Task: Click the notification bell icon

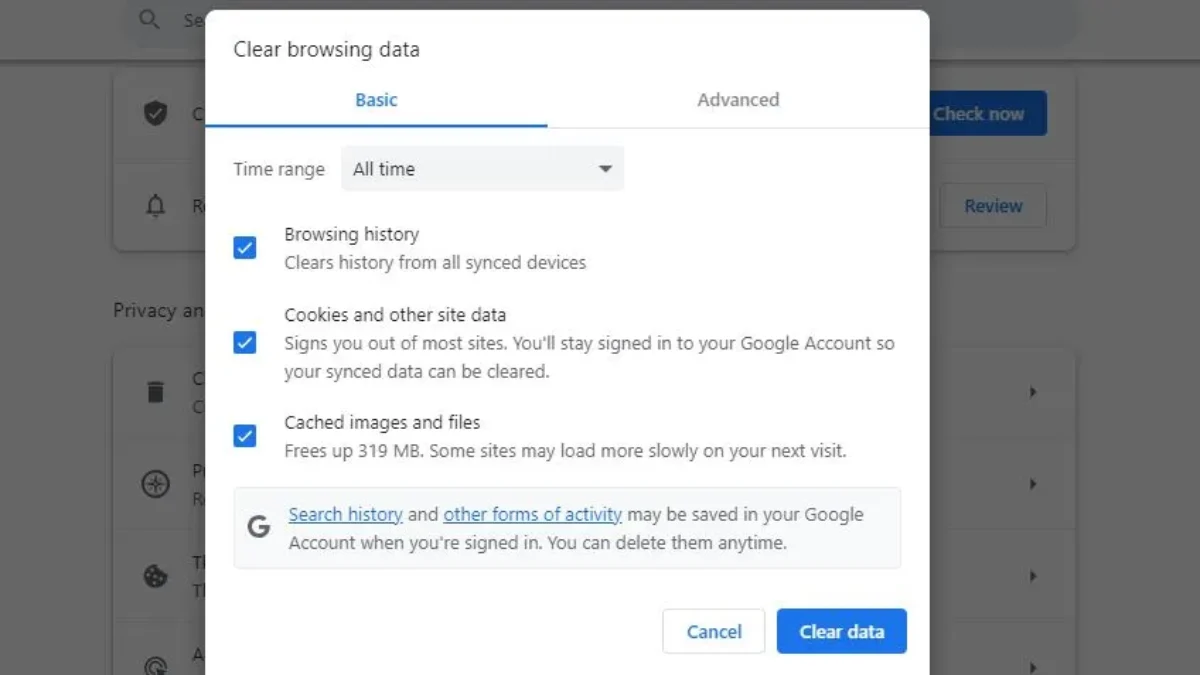Action: [155, 206]
